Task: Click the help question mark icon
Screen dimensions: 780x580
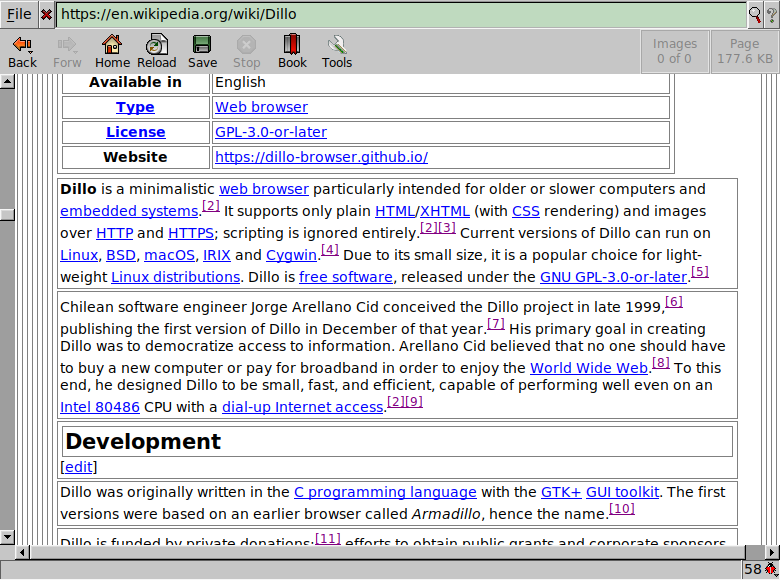Action: (x=772, y=14)
